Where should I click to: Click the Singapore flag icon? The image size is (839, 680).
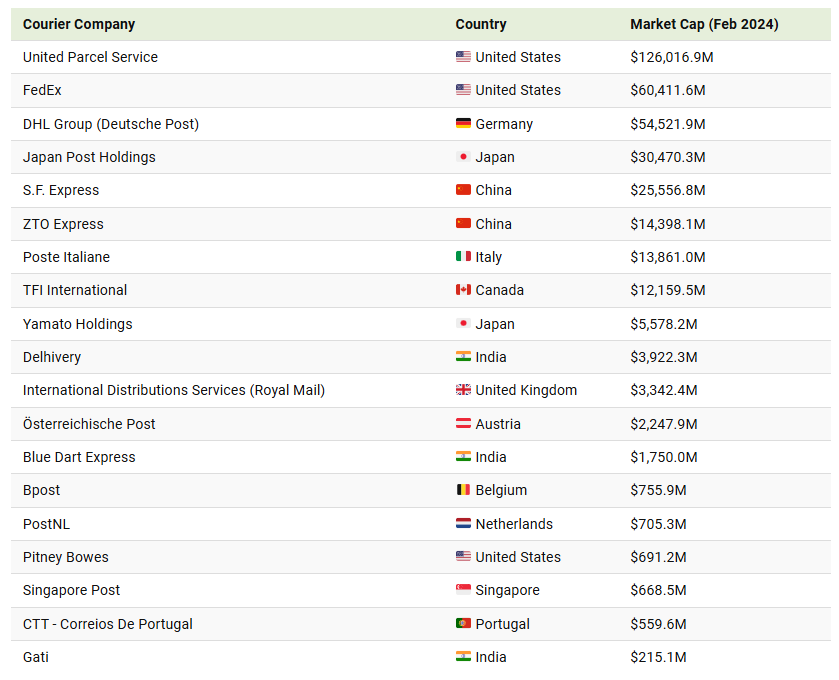(x=463, y=590)
